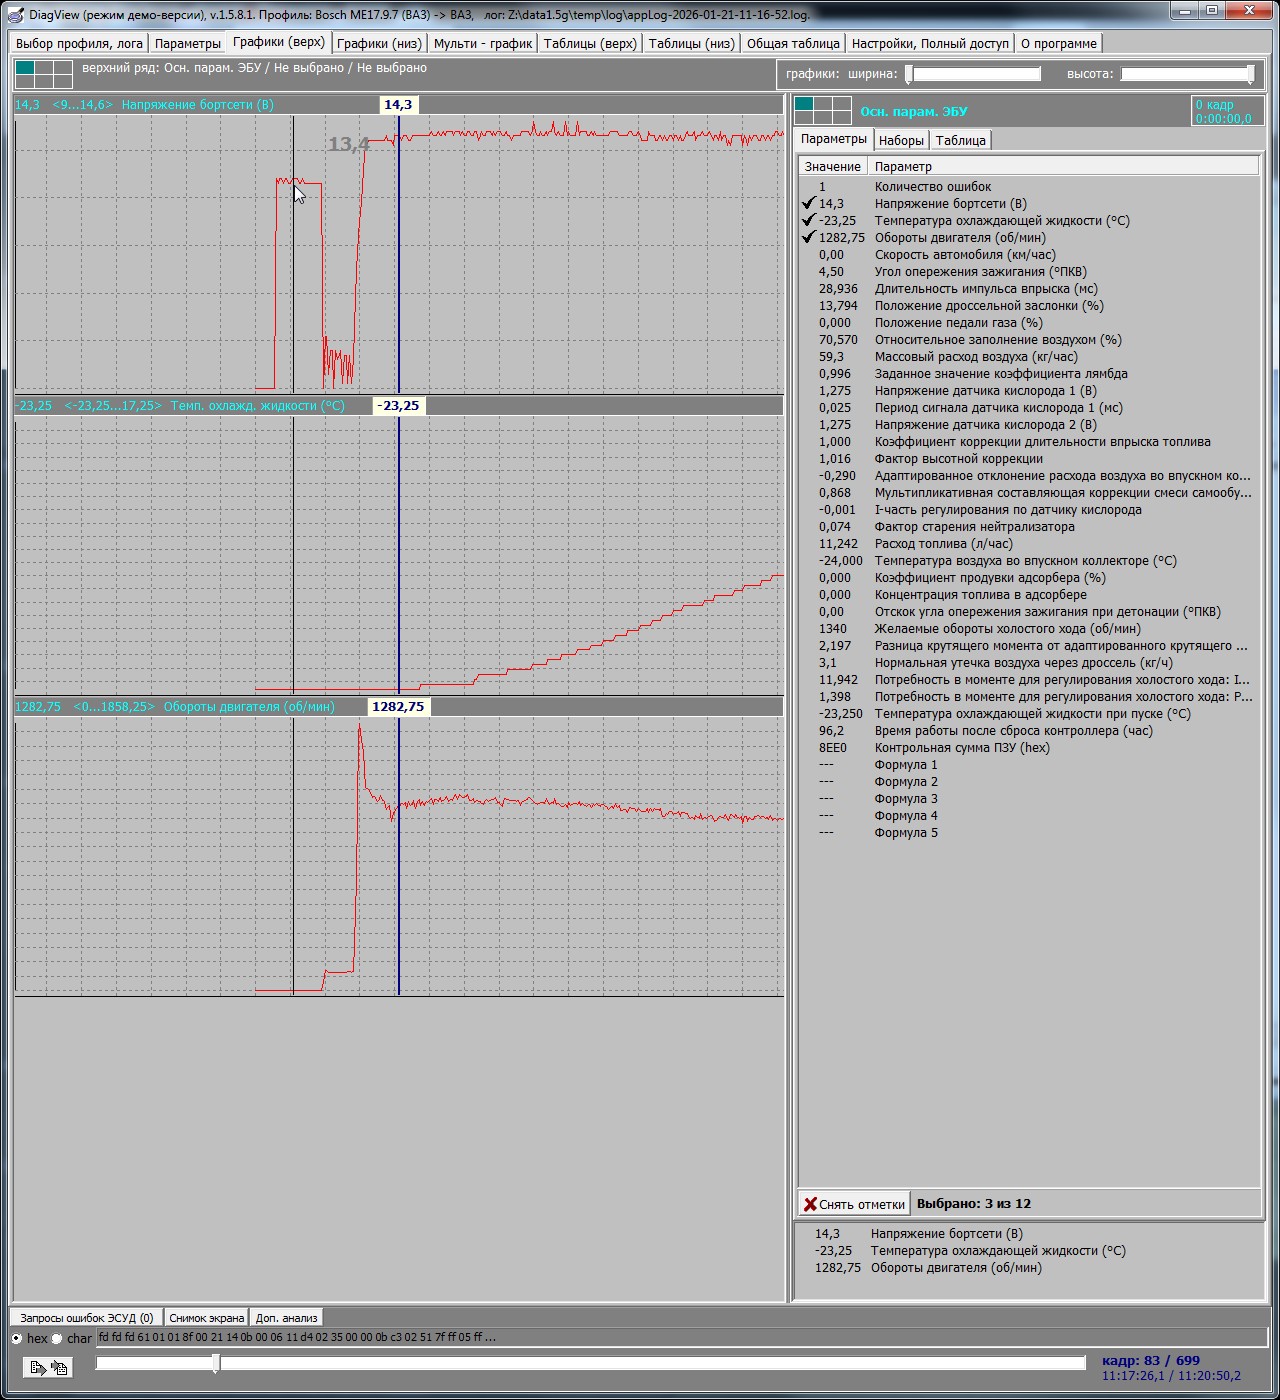The width and height of the screenshot is (1280, 1400).
Task: Open the Мульти - график tab
Action: click(x=482, y=44)
